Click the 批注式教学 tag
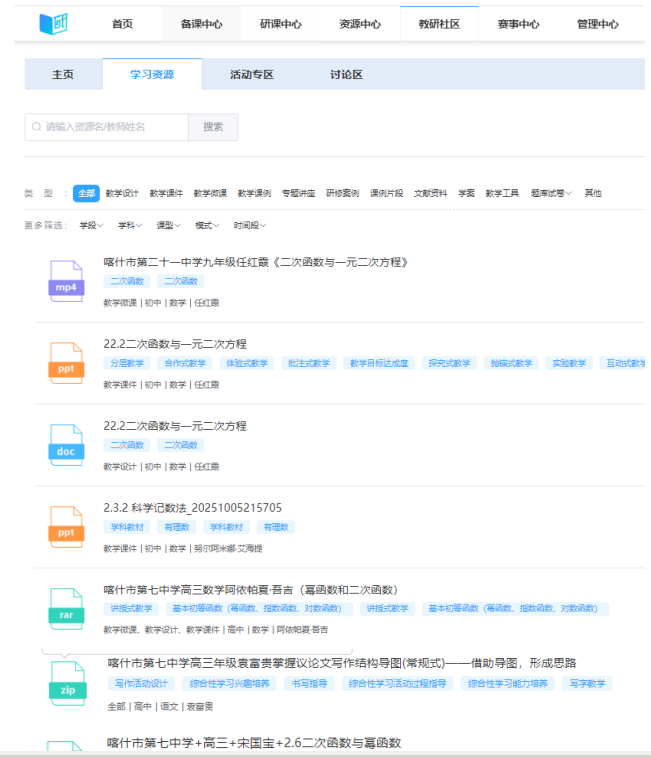 tap(309, 363)
